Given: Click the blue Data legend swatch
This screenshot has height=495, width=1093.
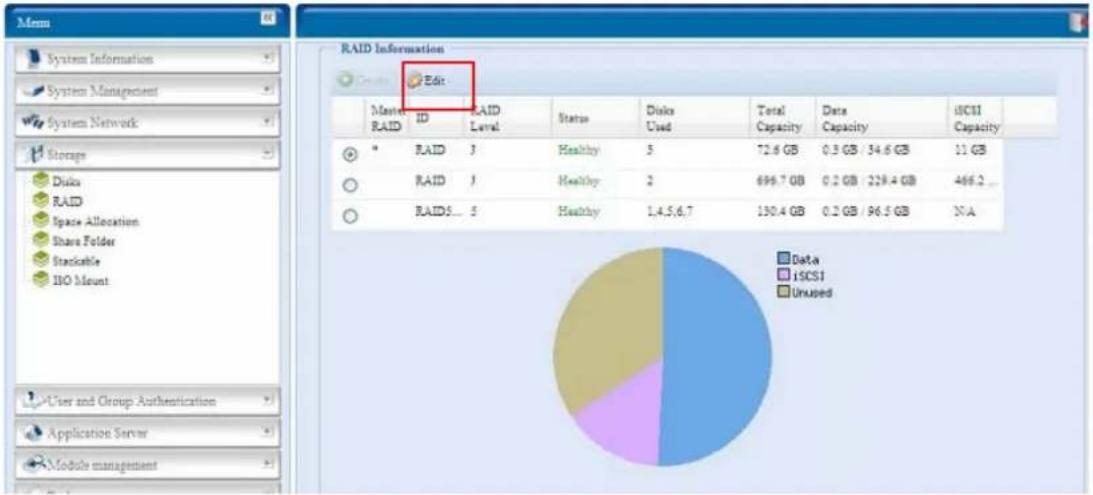Looking at the screenshot, I should coord(784,260).
